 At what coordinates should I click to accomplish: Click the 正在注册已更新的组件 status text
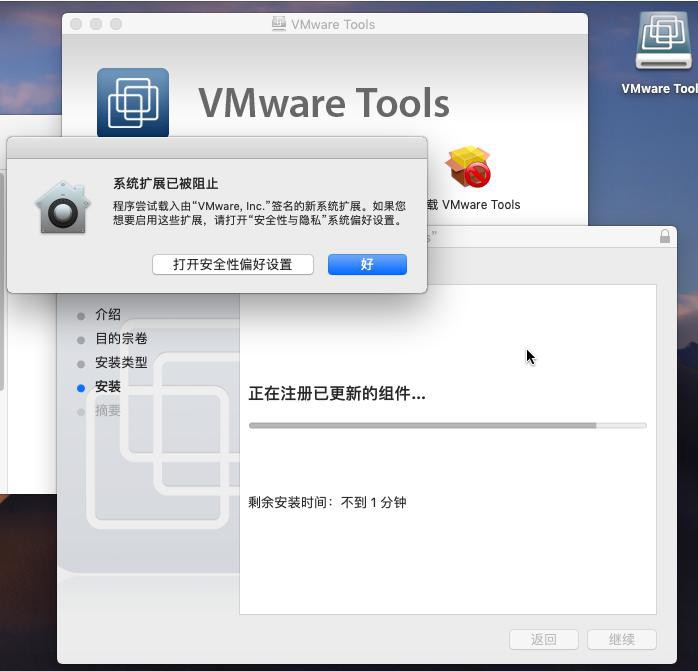click(x=337, y=394)
